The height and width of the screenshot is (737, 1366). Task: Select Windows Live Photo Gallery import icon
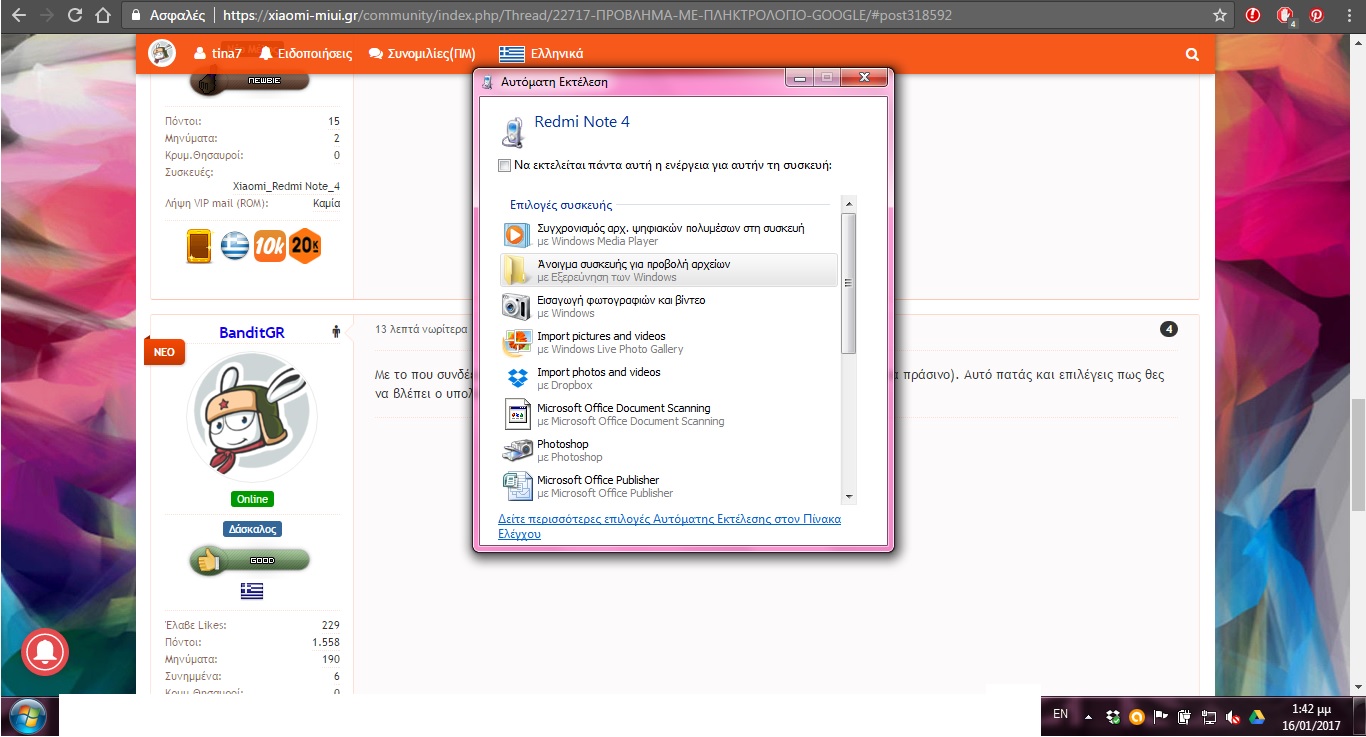(x=516, y=343)
